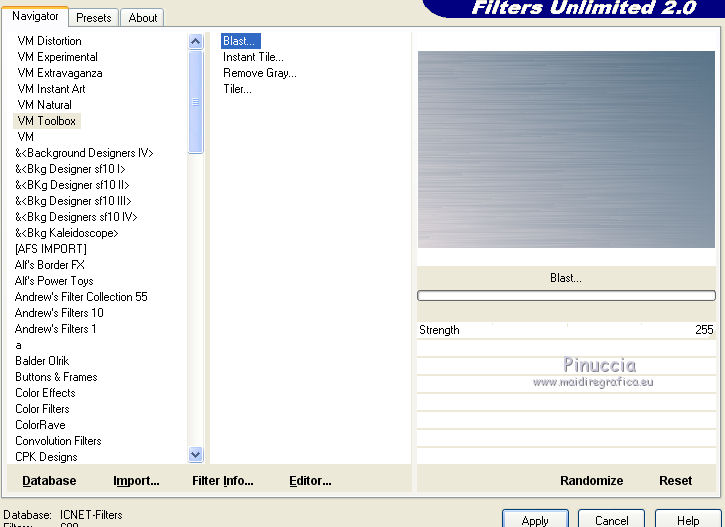Select ColorRave category
The image size is (725, 527).
[x=40, y=425]
